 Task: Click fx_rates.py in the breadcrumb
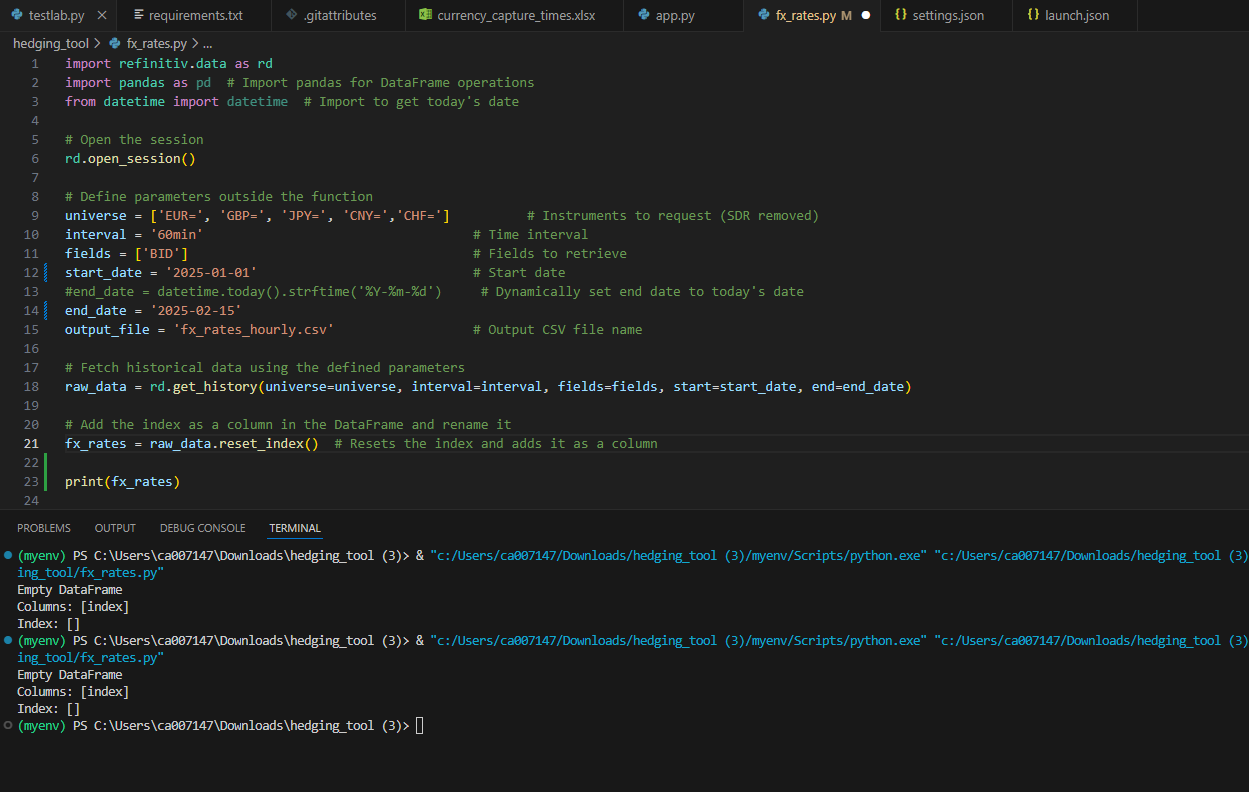coord(156,44)
